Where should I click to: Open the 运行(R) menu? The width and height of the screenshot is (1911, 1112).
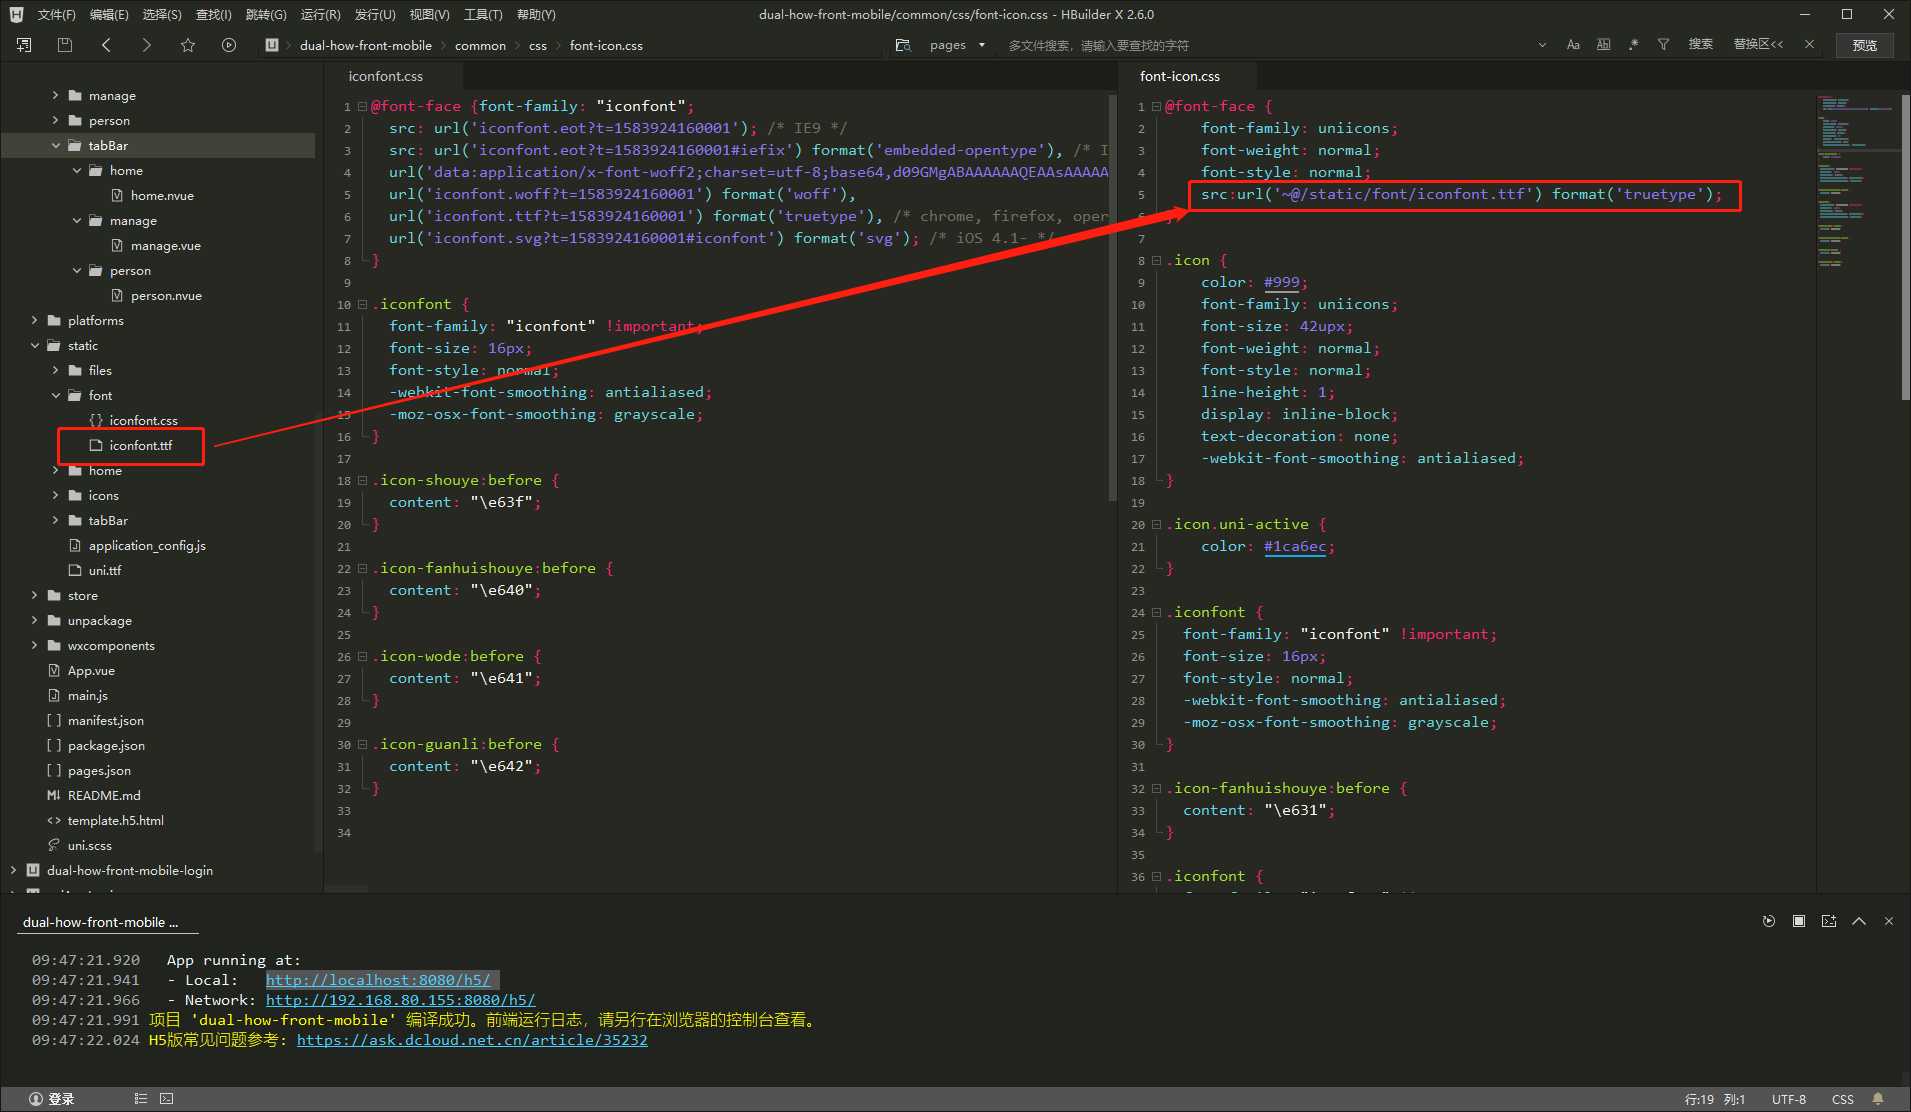click(320, 14)
